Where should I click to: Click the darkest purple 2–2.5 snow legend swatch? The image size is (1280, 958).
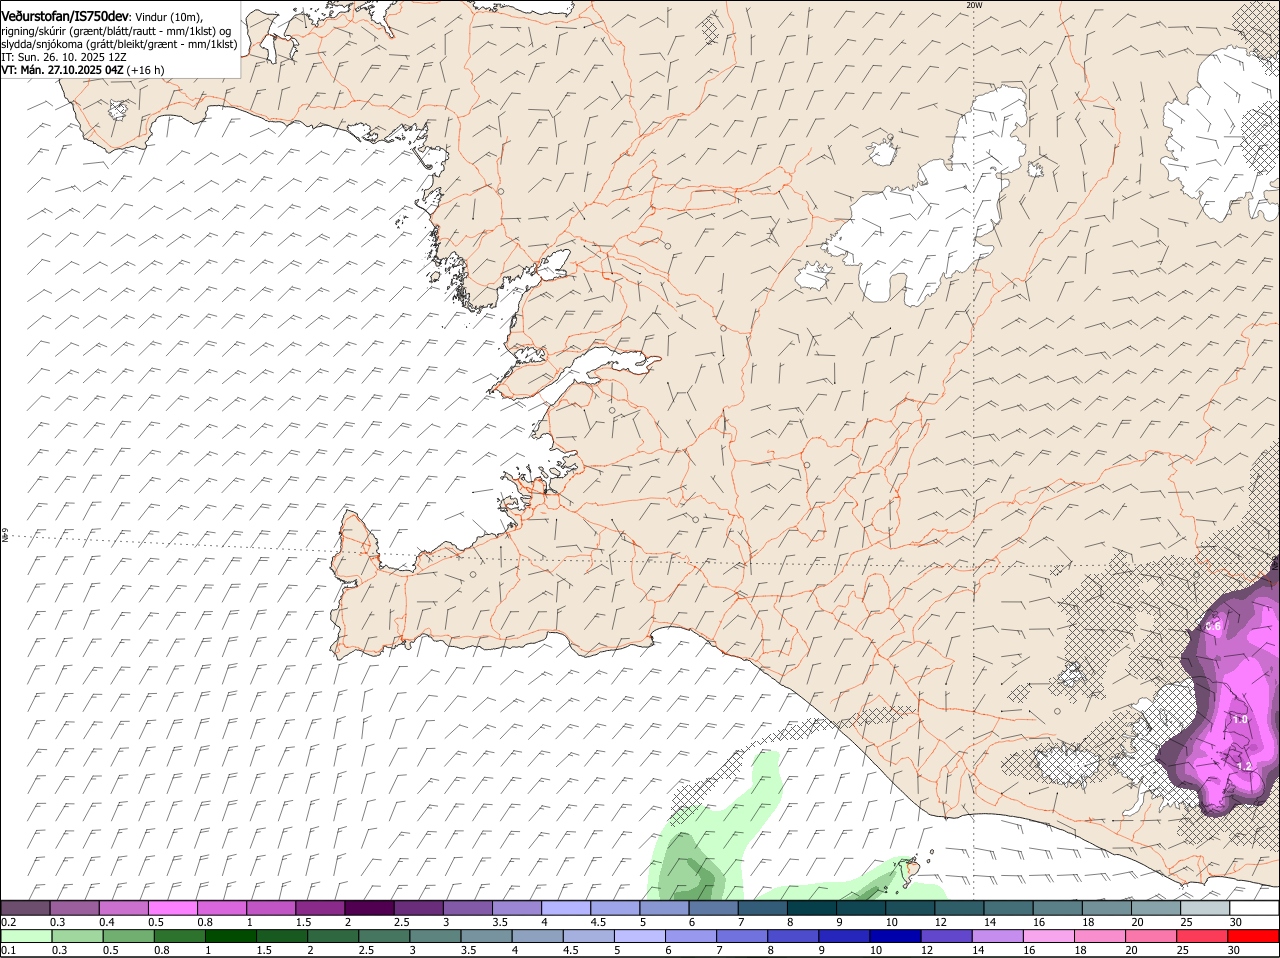point(369,908)
